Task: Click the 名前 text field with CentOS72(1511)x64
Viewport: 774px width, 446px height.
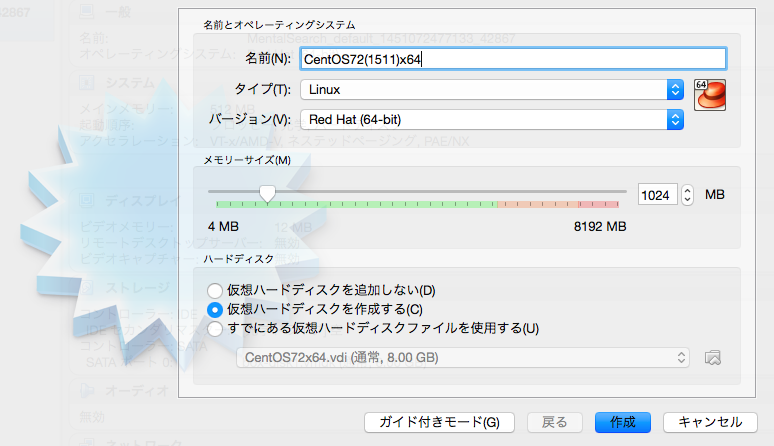Action: pos(513,59)
